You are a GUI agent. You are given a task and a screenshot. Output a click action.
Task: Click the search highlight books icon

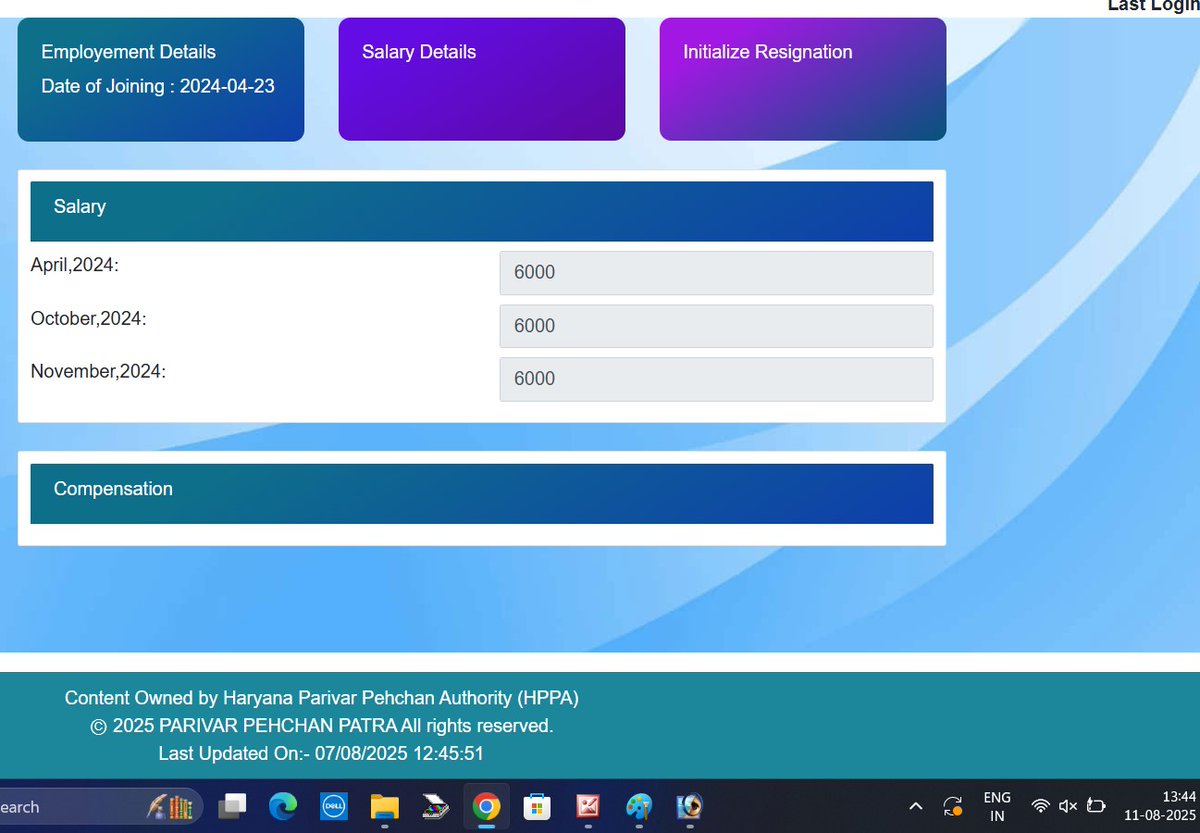pos(169,806)
